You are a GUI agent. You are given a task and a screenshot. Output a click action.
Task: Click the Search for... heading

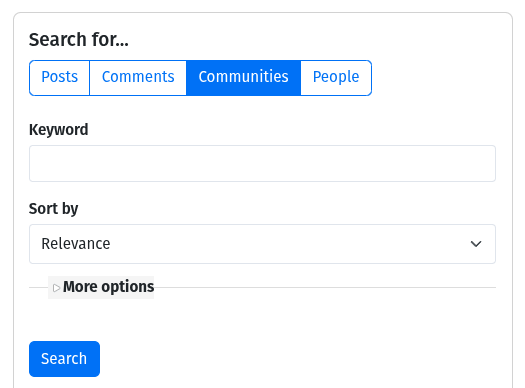pyautogui.click(x=79, y=40)
